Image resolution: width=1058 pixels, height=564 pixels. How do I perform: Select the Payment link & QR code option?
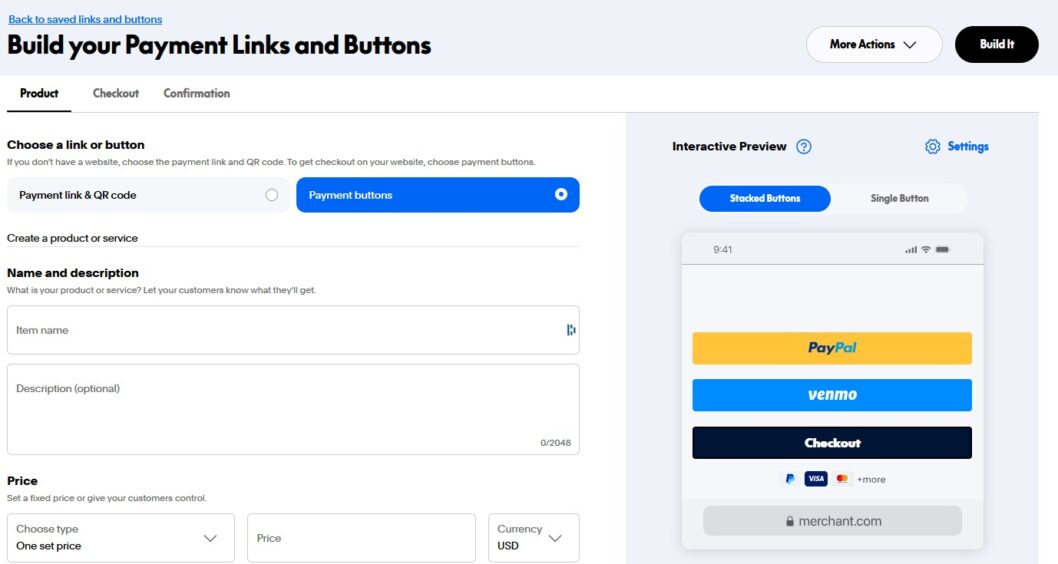(x=148, y=195)
